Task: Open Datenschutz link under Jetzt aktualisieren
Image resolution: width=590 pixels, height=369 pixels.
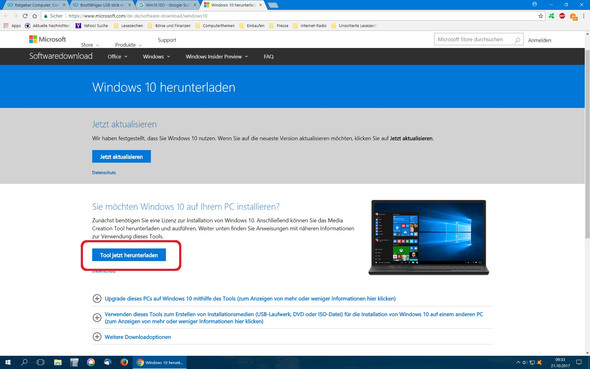Action: (104, 172)
